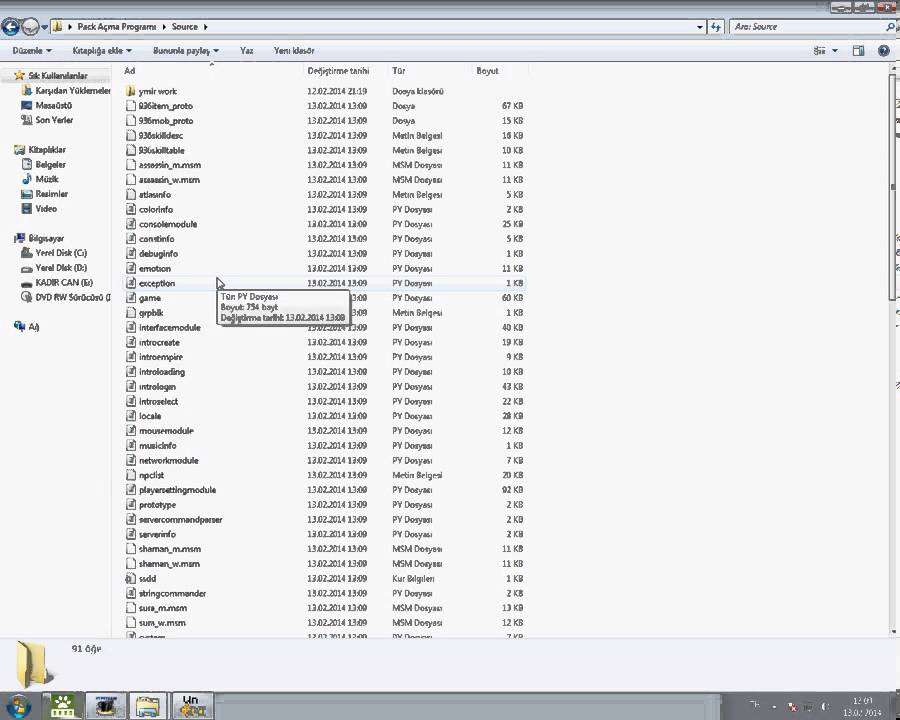Viewport: 900px width, 720px height.
Task: Click the Yaz toolbar button
Action: point(246,51)
